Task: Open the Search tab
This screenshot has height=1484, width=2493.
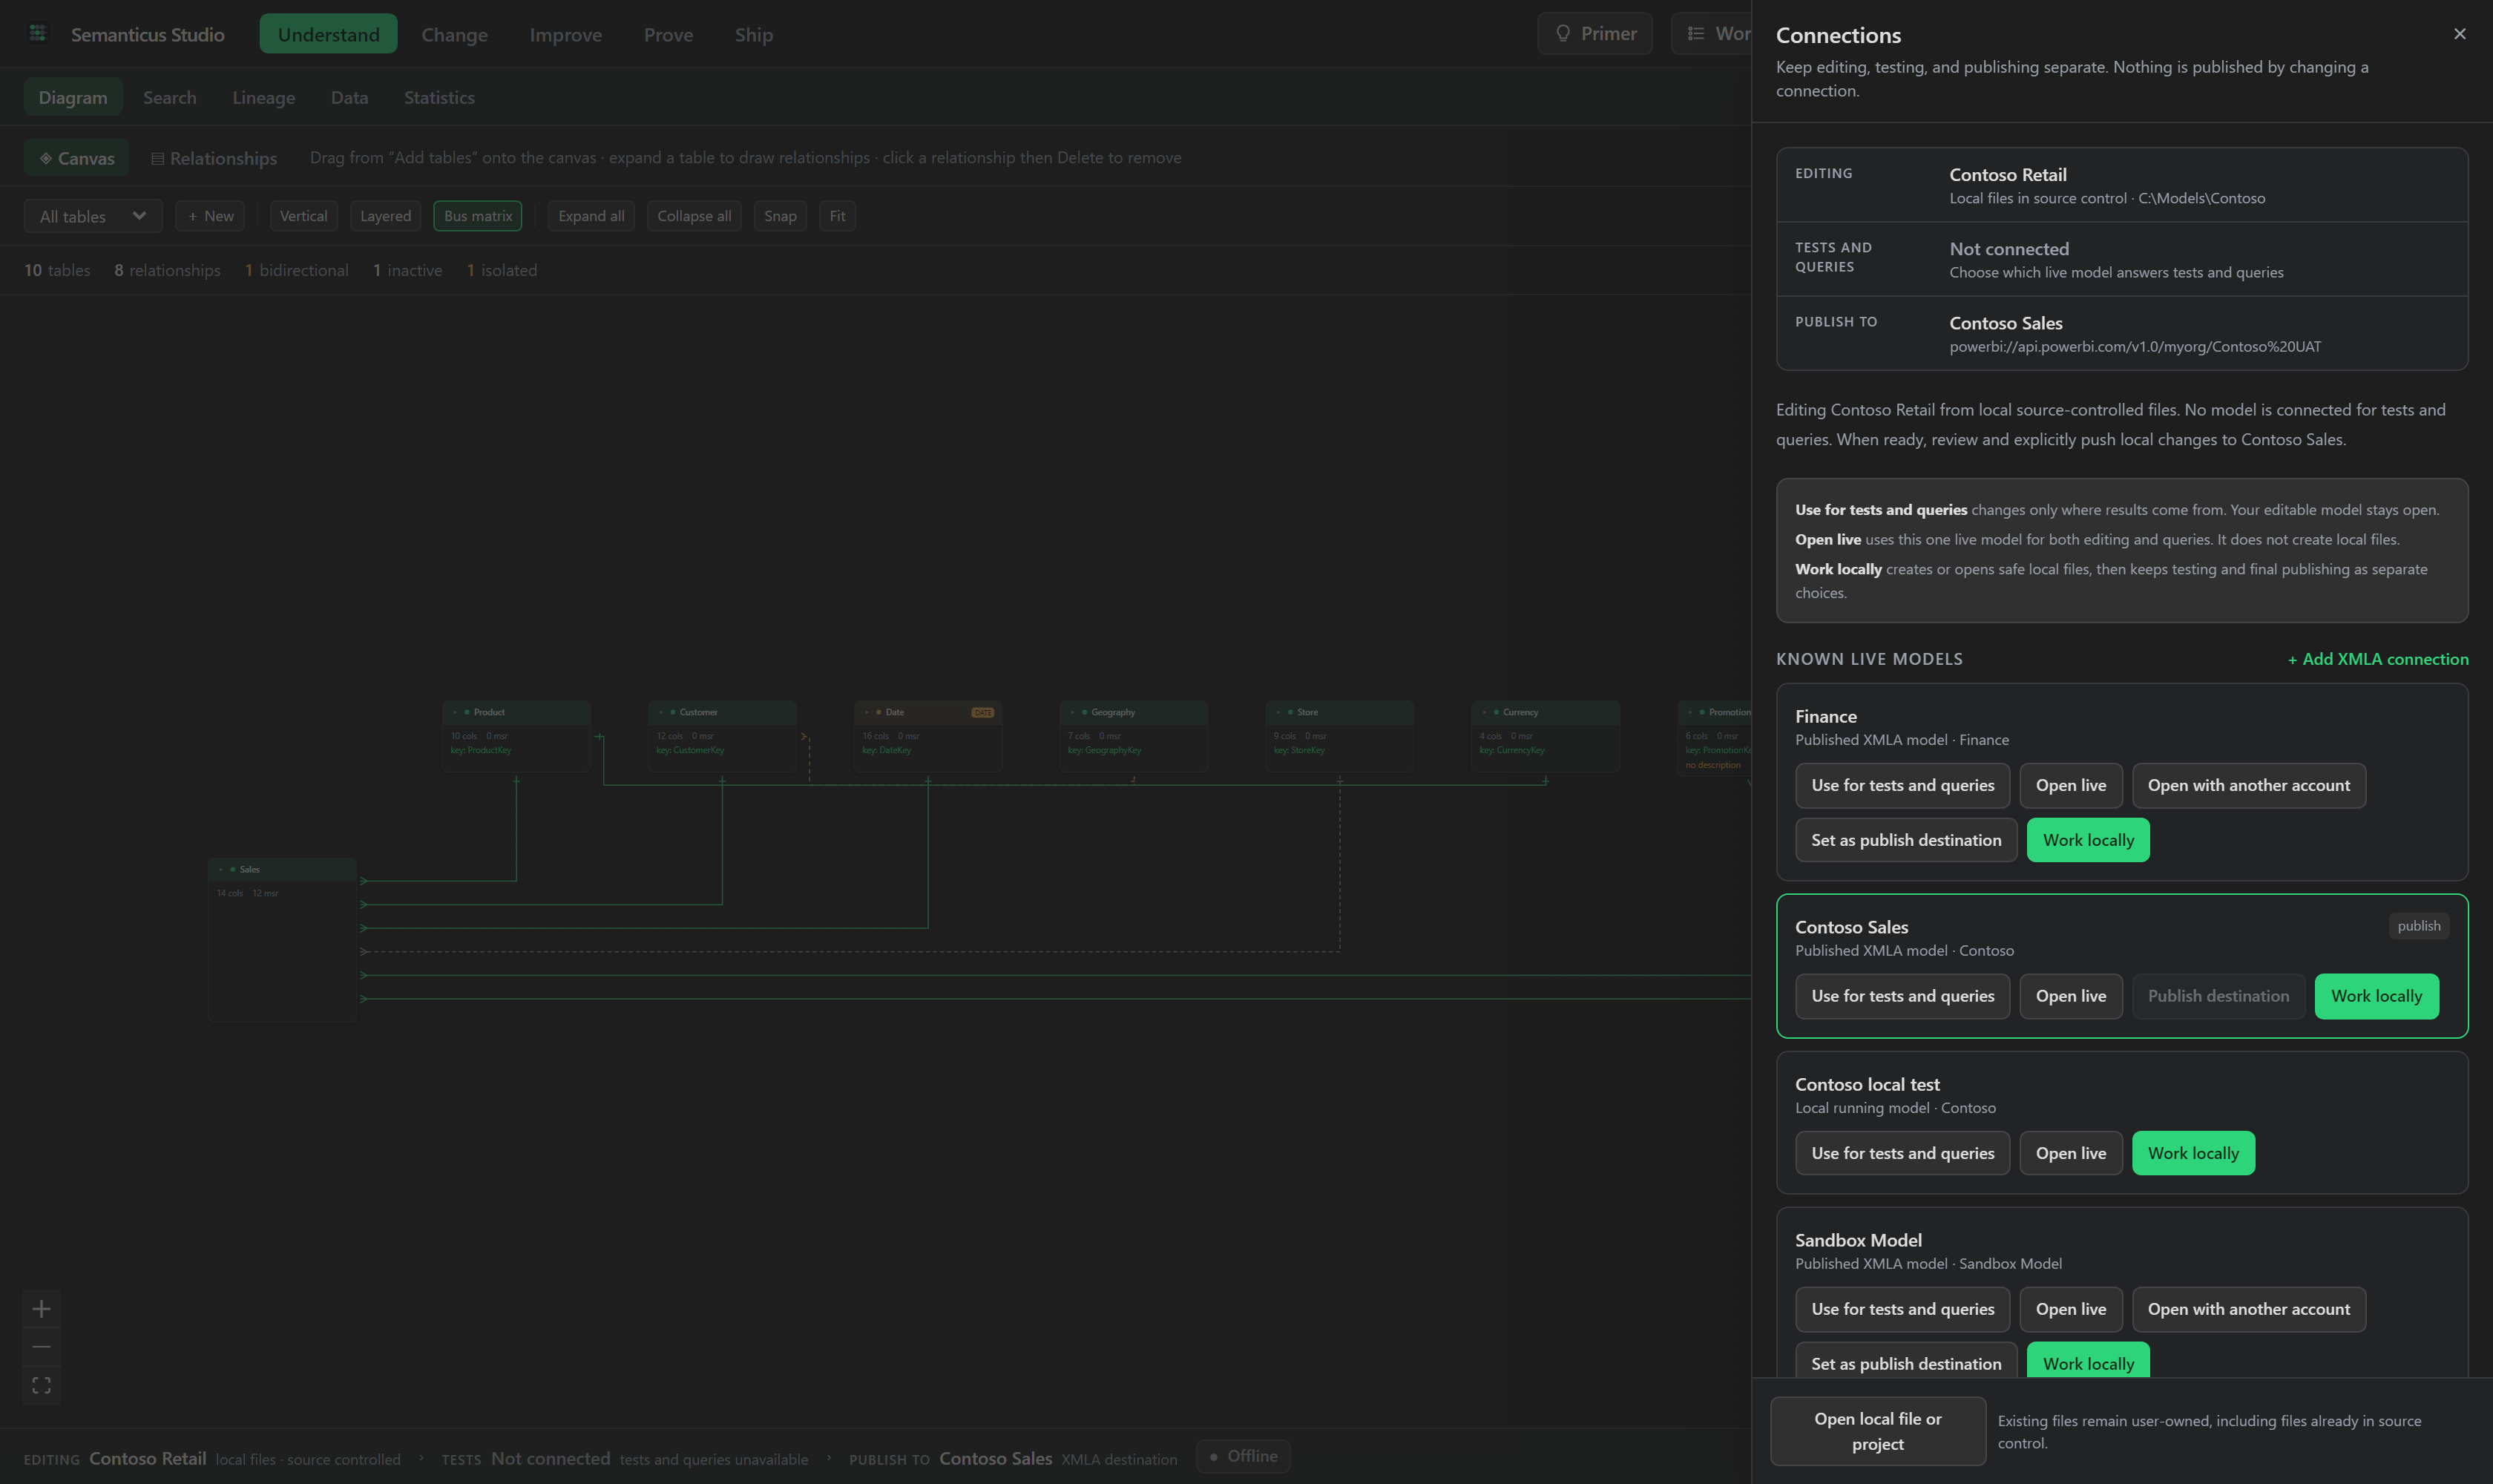Action: point(169,97)
